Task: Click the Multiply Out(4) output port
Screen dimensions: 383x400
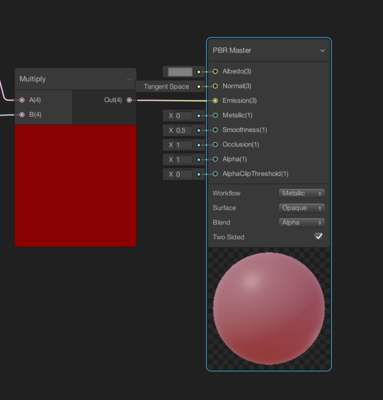Action: [x=129, y=100]
